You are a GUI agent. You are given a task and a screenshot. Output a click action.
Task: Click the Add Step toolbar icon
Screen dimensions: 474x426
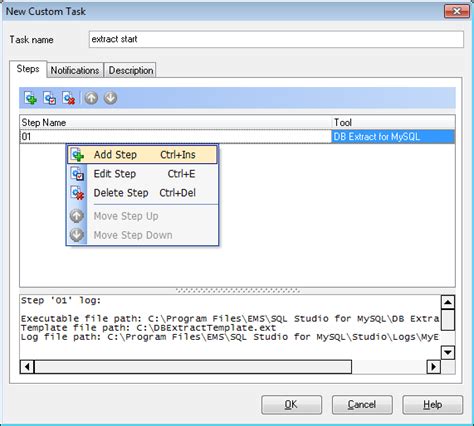[x=31, y=98]
